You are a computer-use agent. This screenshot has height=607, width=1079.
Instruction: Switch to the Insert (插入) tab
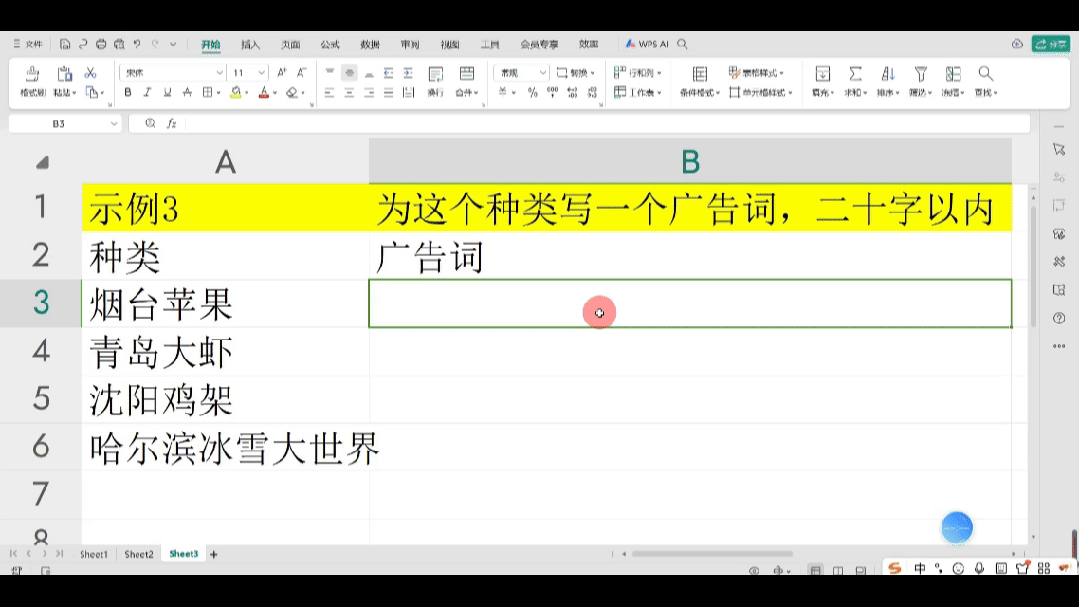point(250,44)
